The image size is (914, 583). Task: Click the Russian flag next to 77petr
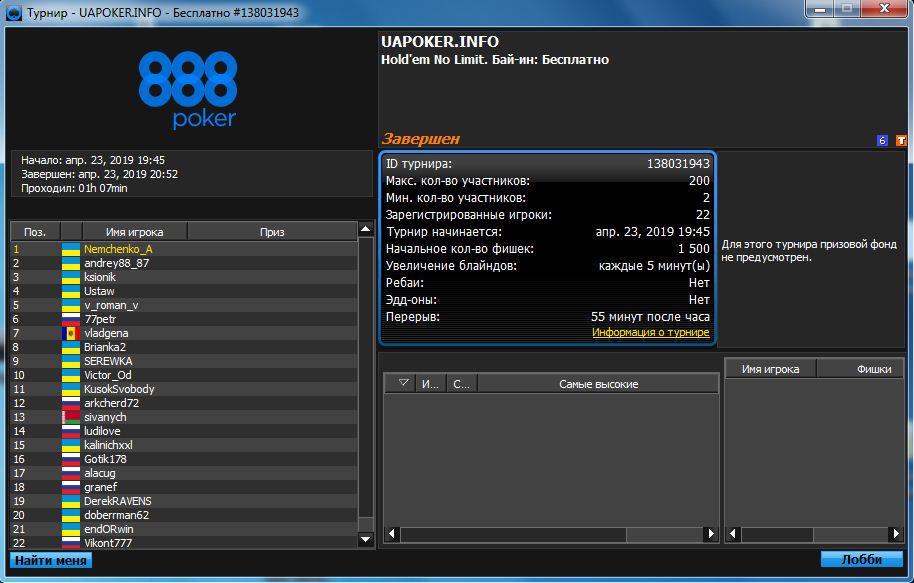tap(71, 319)
